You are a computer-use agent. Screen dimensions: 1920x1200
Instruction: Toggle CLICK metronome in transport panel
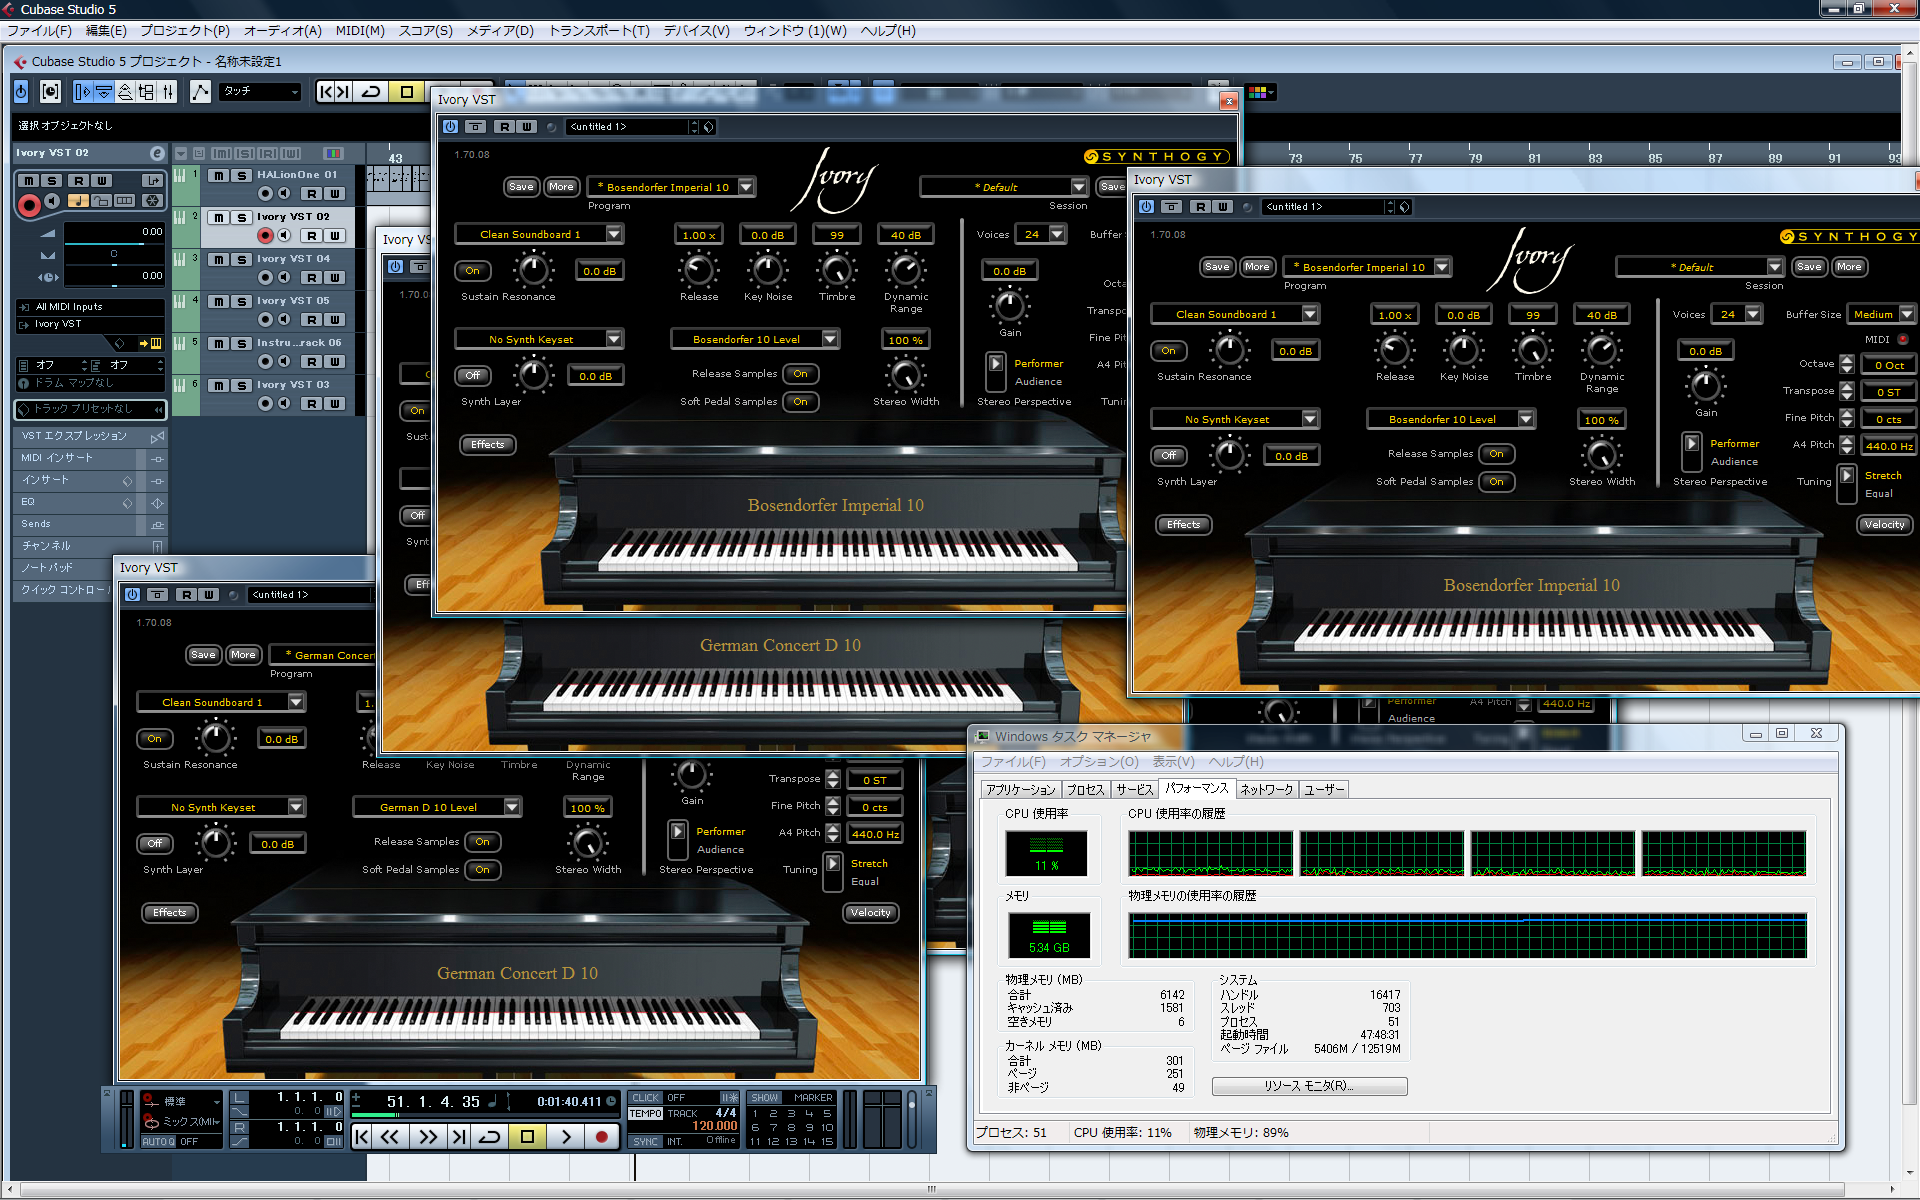coord(646,1098)
